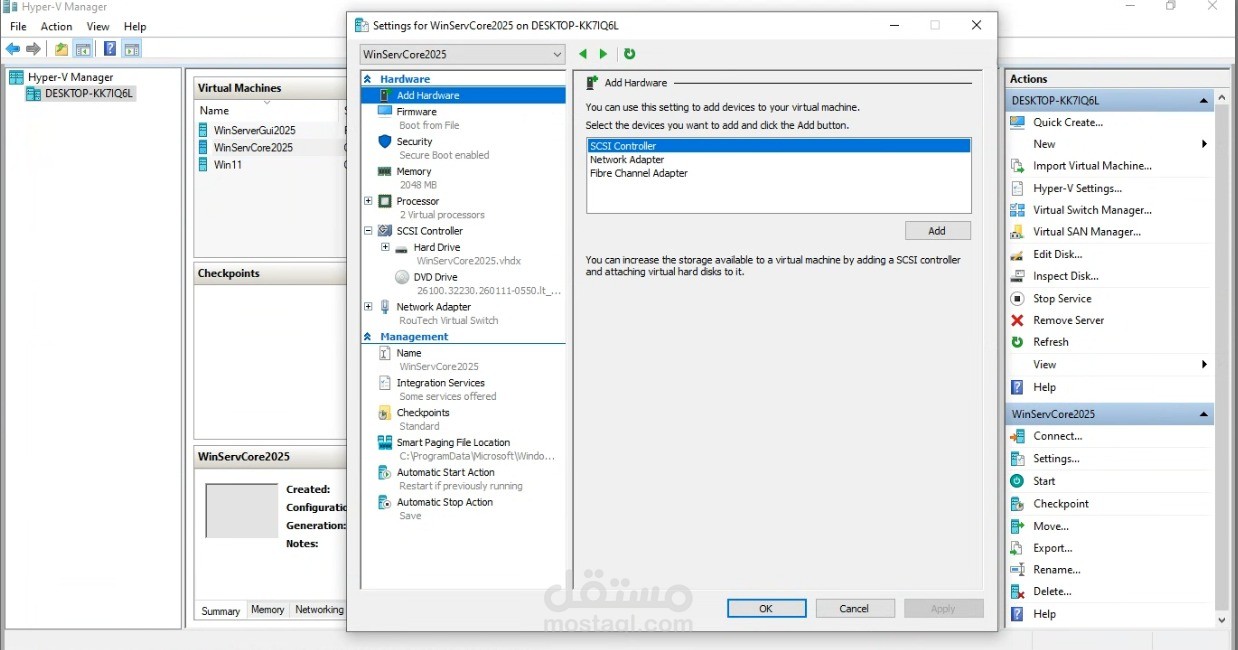
Task: Select SCSI Controller in the device list
Action: 778,146
